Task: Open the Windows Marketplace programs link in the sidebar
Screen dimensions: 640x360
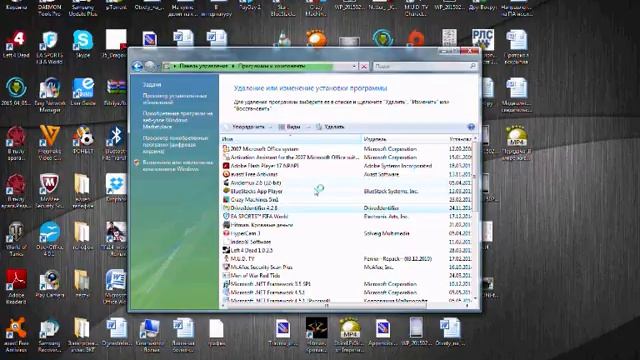Action: (x=178, y=120)
